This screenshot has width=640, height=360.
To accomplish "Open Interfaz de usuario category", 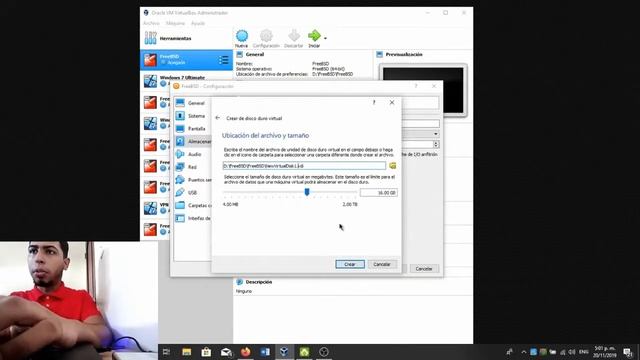I will pyautogui.click(x=192, y=218).
